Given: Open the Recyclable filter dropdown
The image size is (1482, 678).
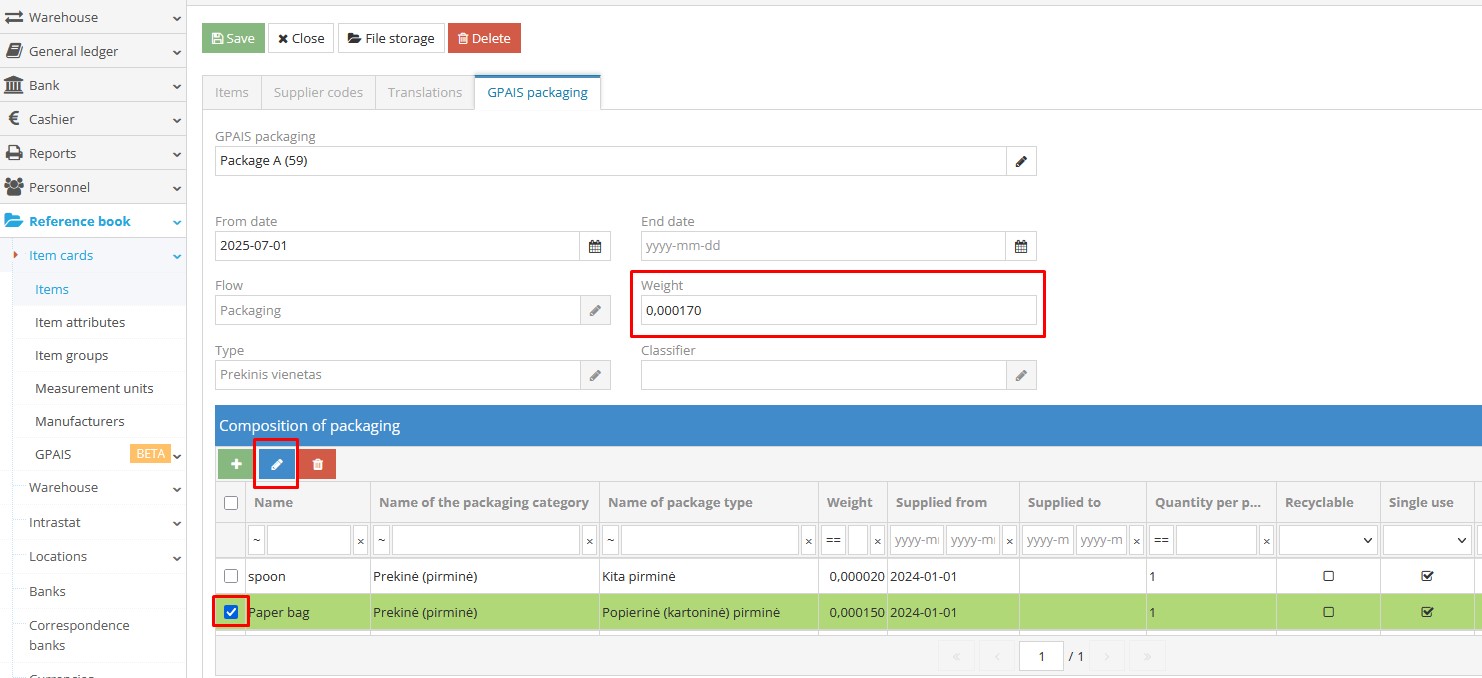Looking at the screenshot, I should [1327, 540].
